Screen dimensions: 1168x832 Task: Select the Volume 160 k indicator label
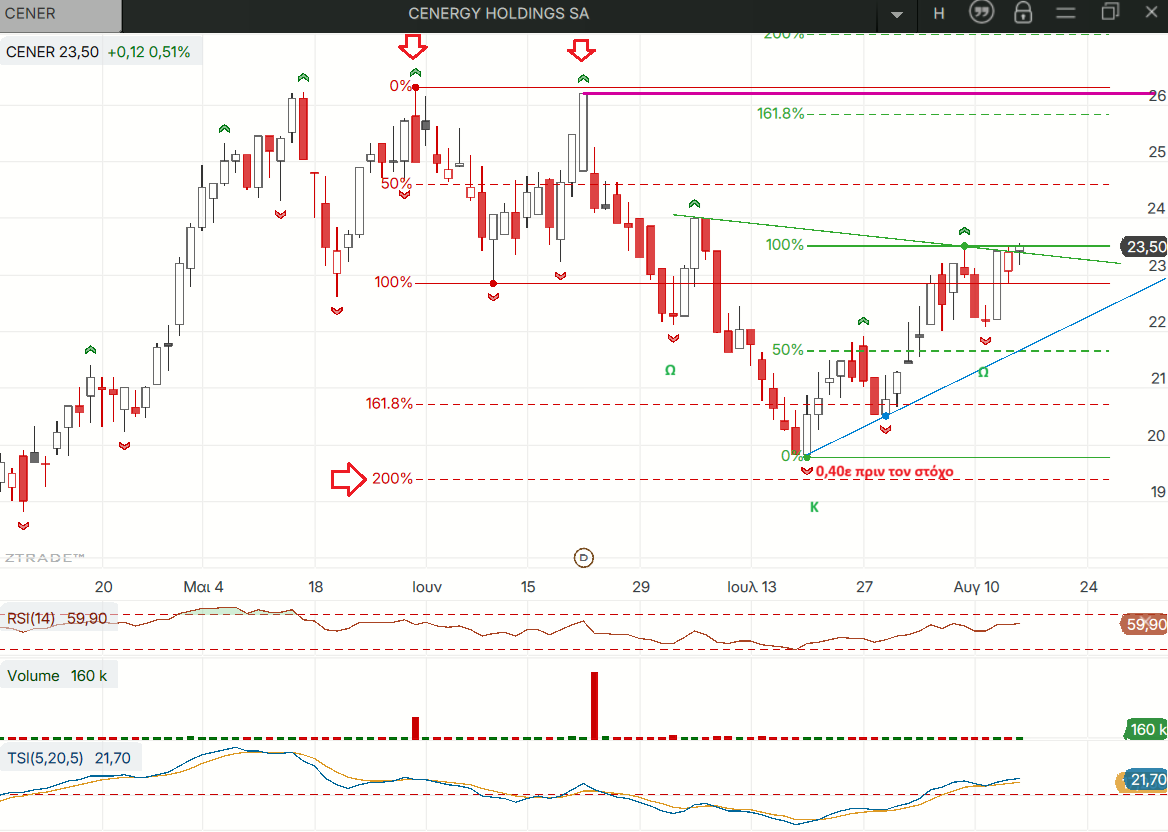pyautogui.click(x=57, y=676)
